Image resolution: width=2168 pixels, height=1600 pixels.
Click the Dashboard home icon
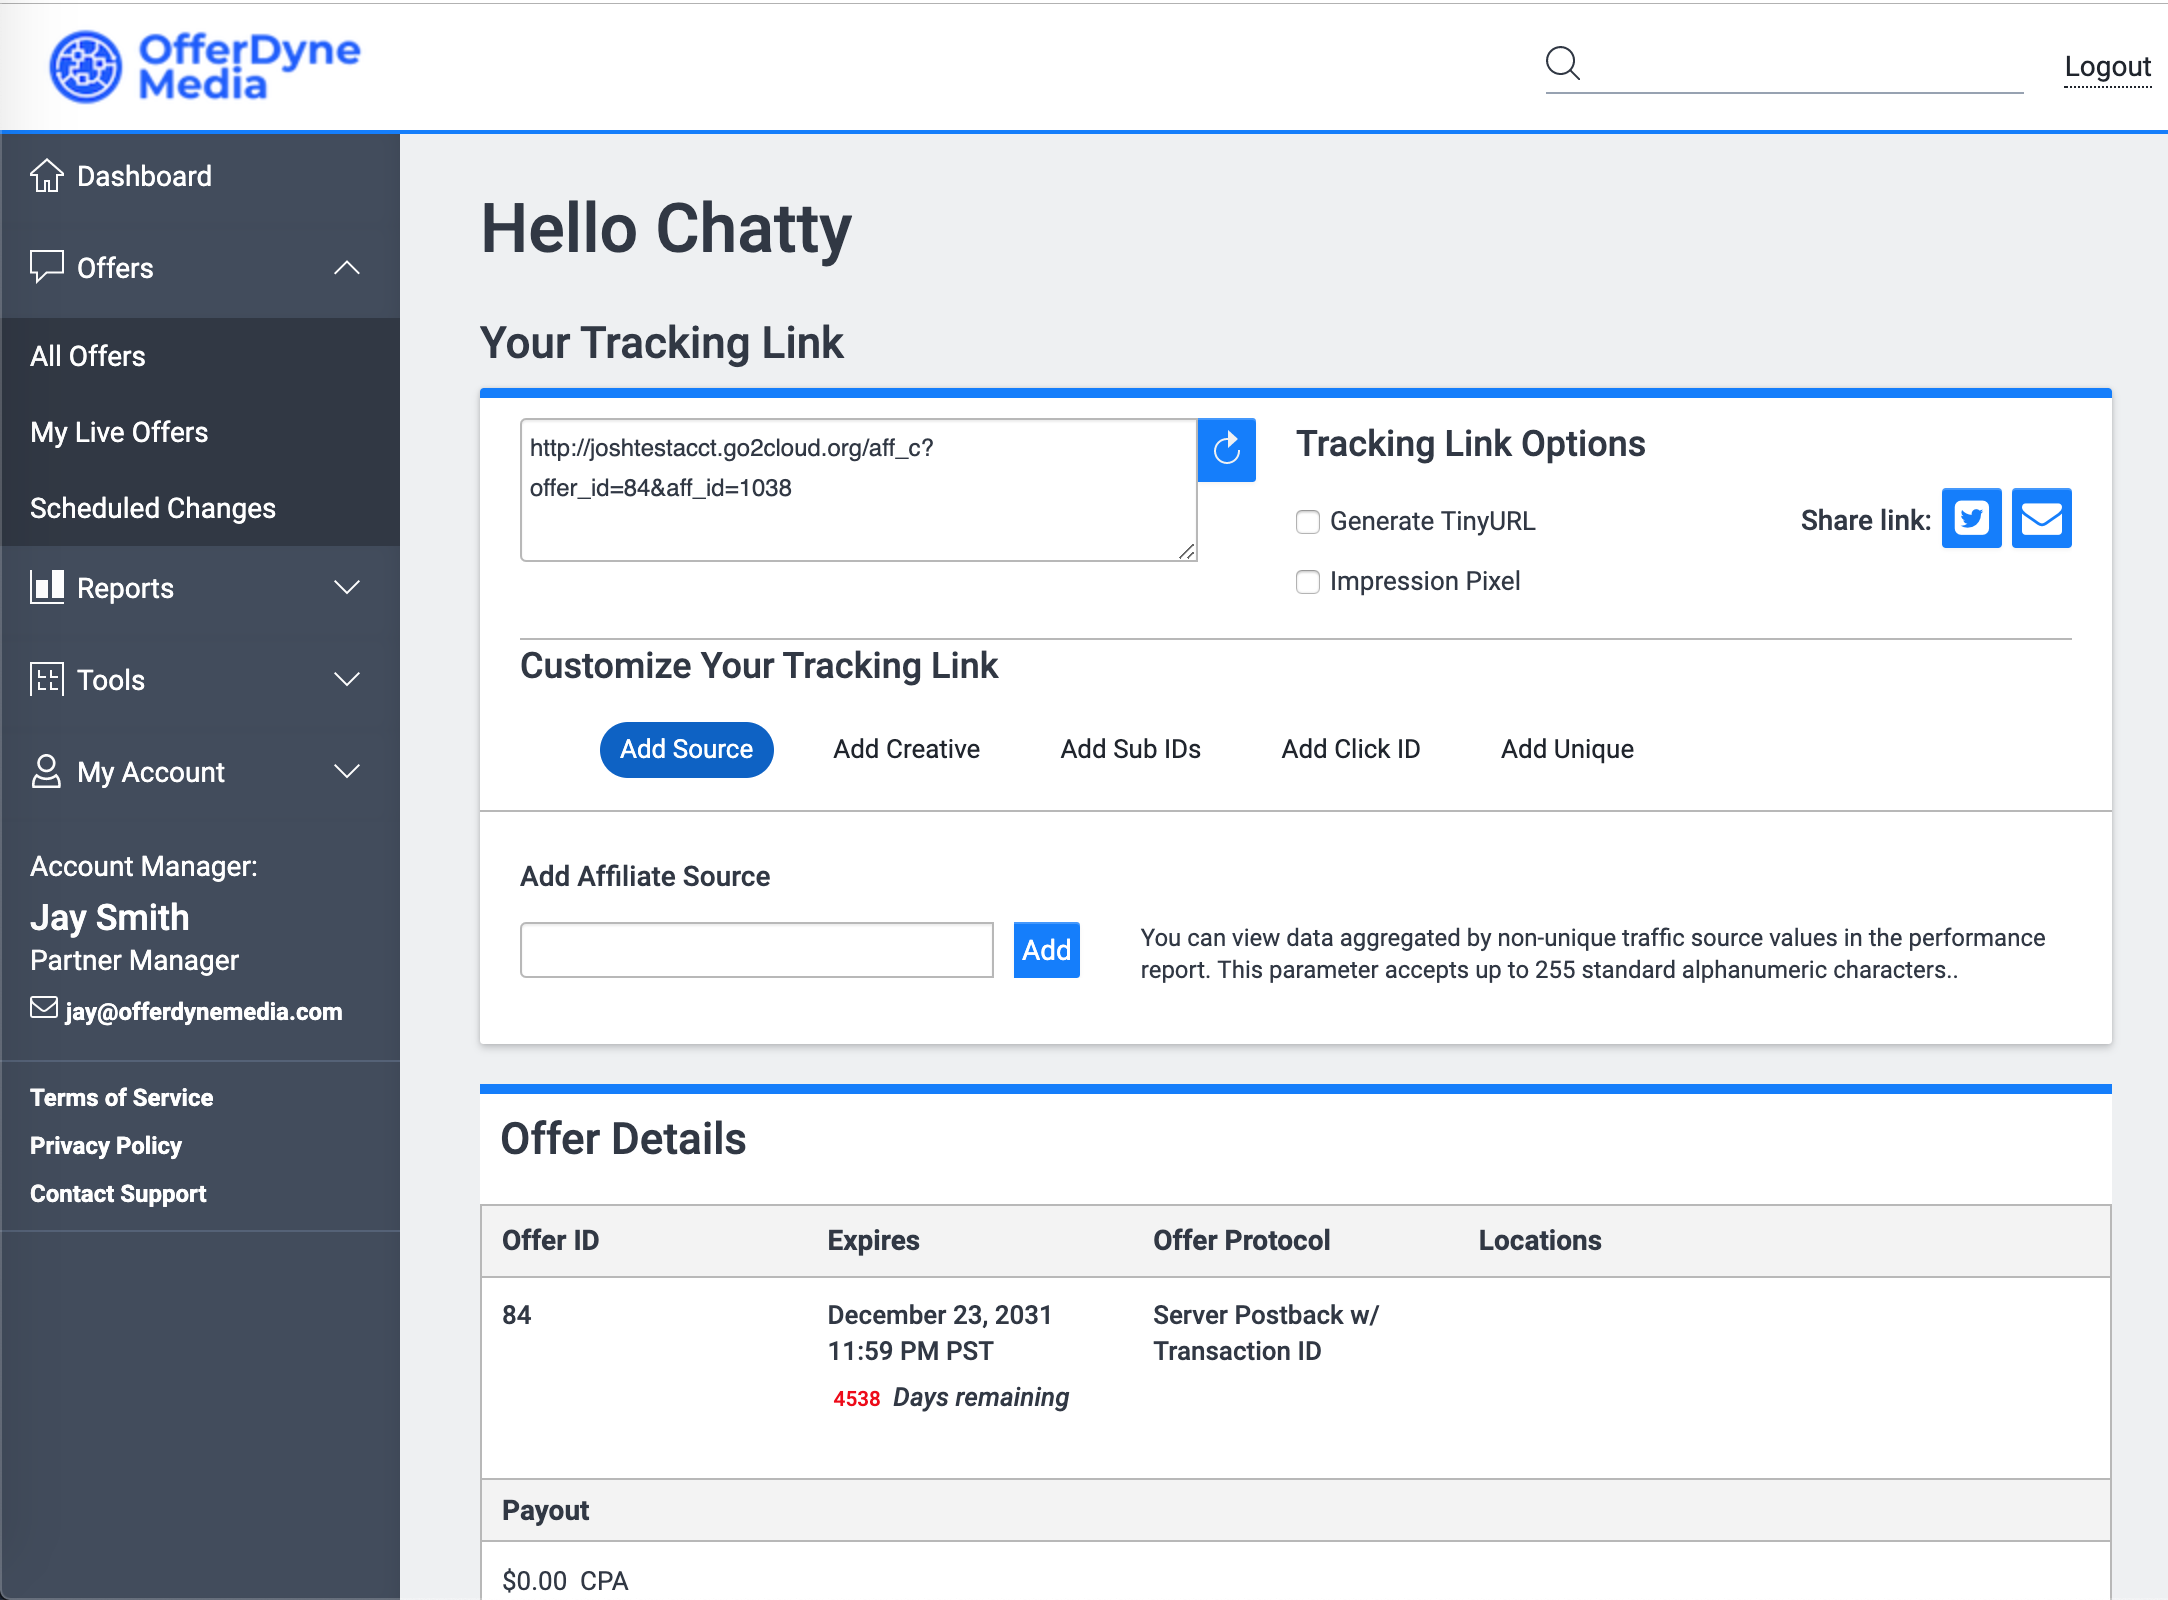click(46, 175)
